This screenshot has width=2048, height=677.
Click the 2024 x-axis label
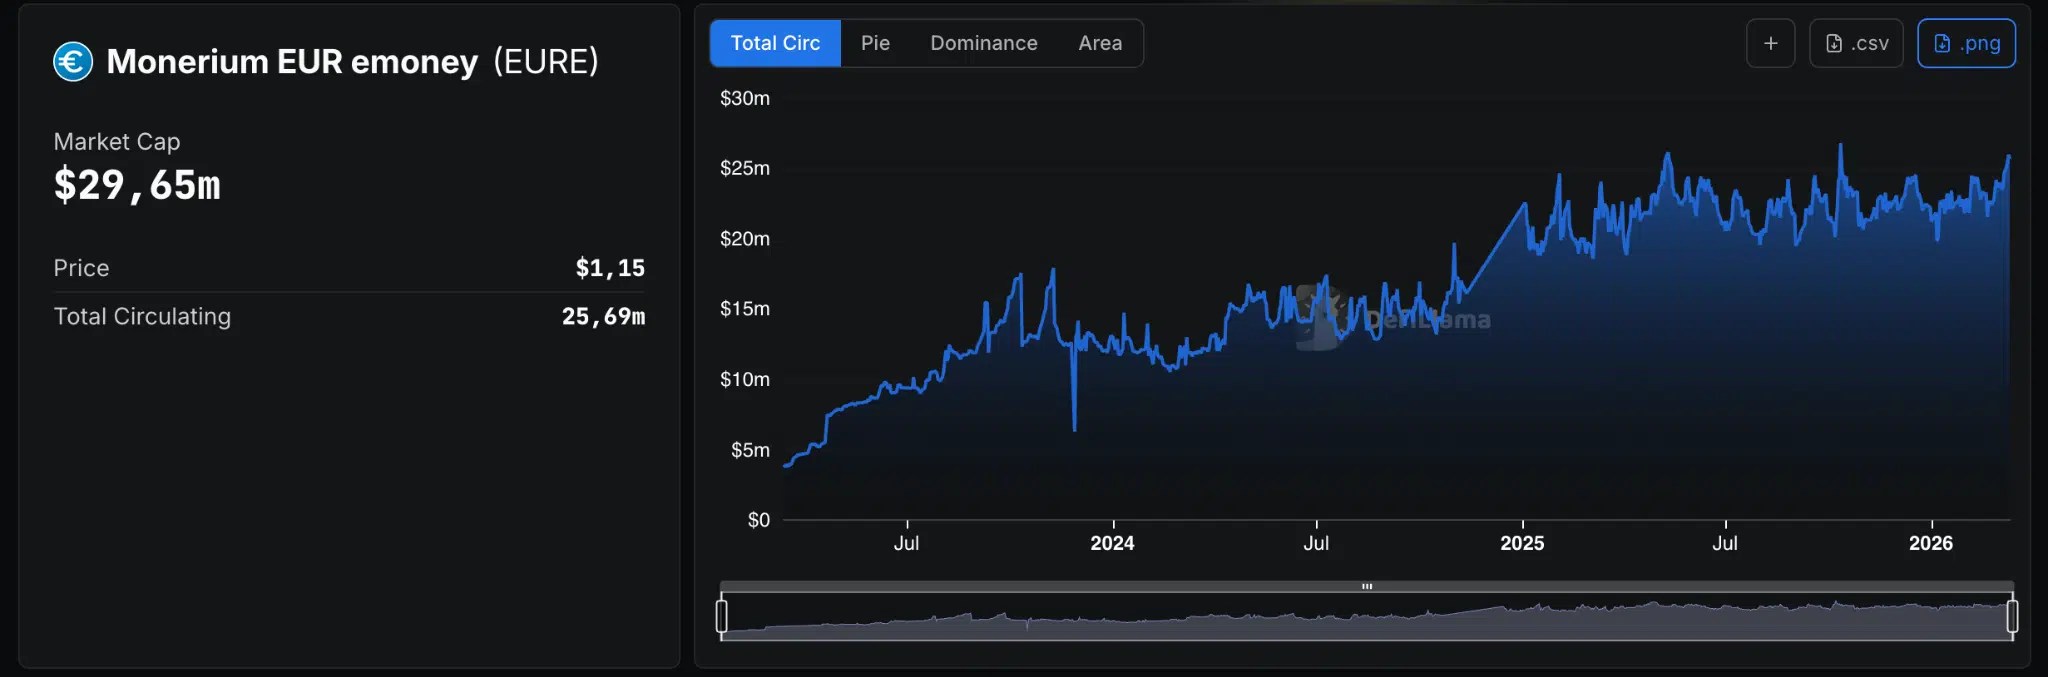1112,543
